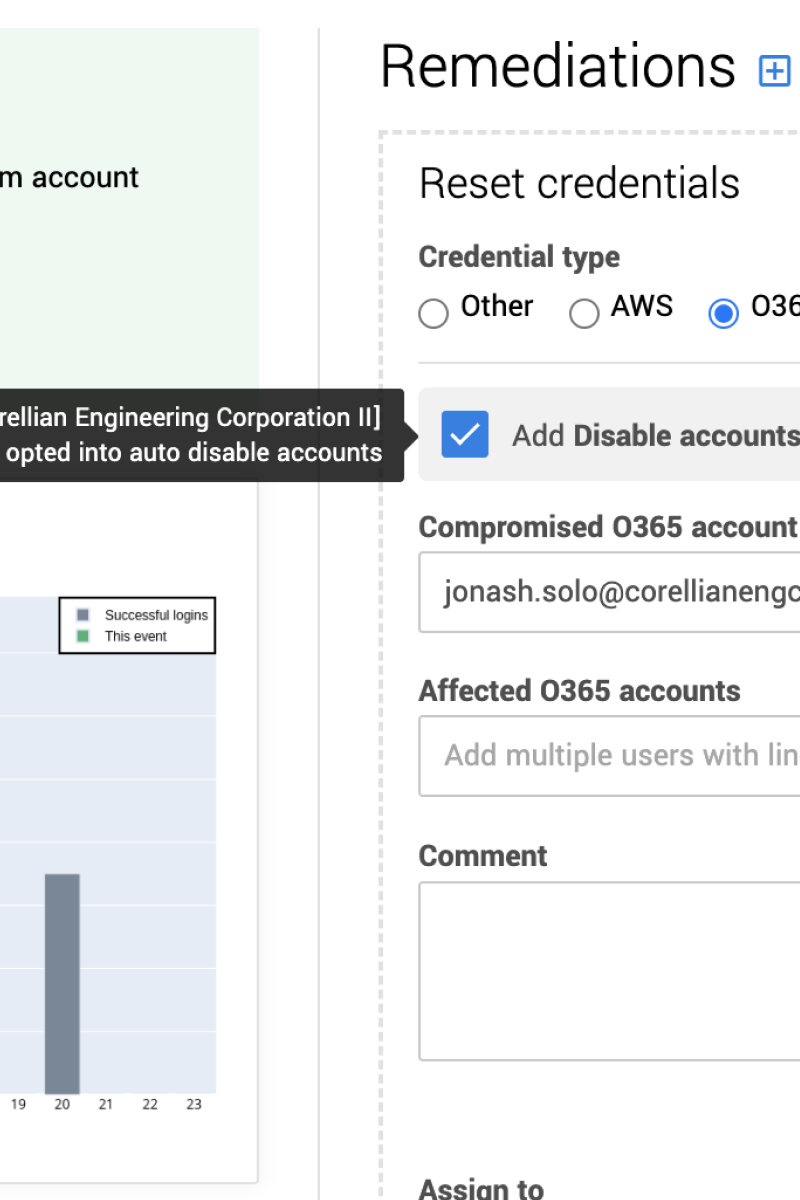Click the Remediations heading
The height and width of the screenshot is (1200, 800).
pyautogui.click(x=557, y=68)
